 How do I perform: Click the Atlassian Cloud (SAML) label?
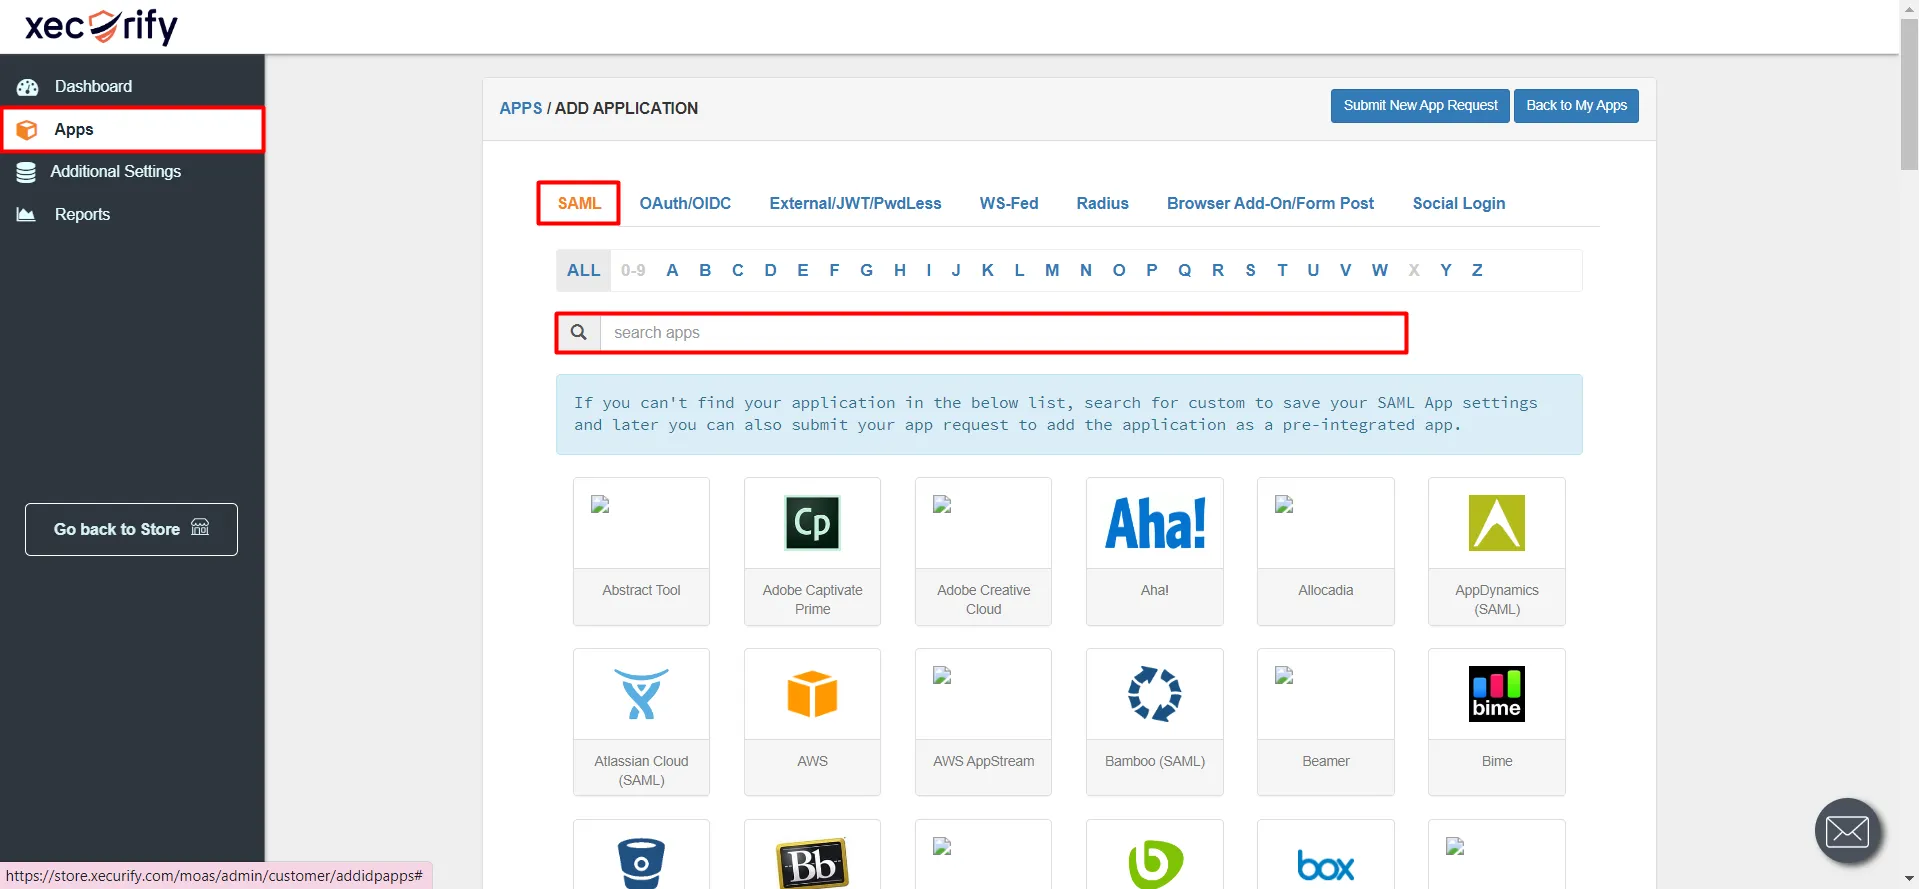(641, 771)
